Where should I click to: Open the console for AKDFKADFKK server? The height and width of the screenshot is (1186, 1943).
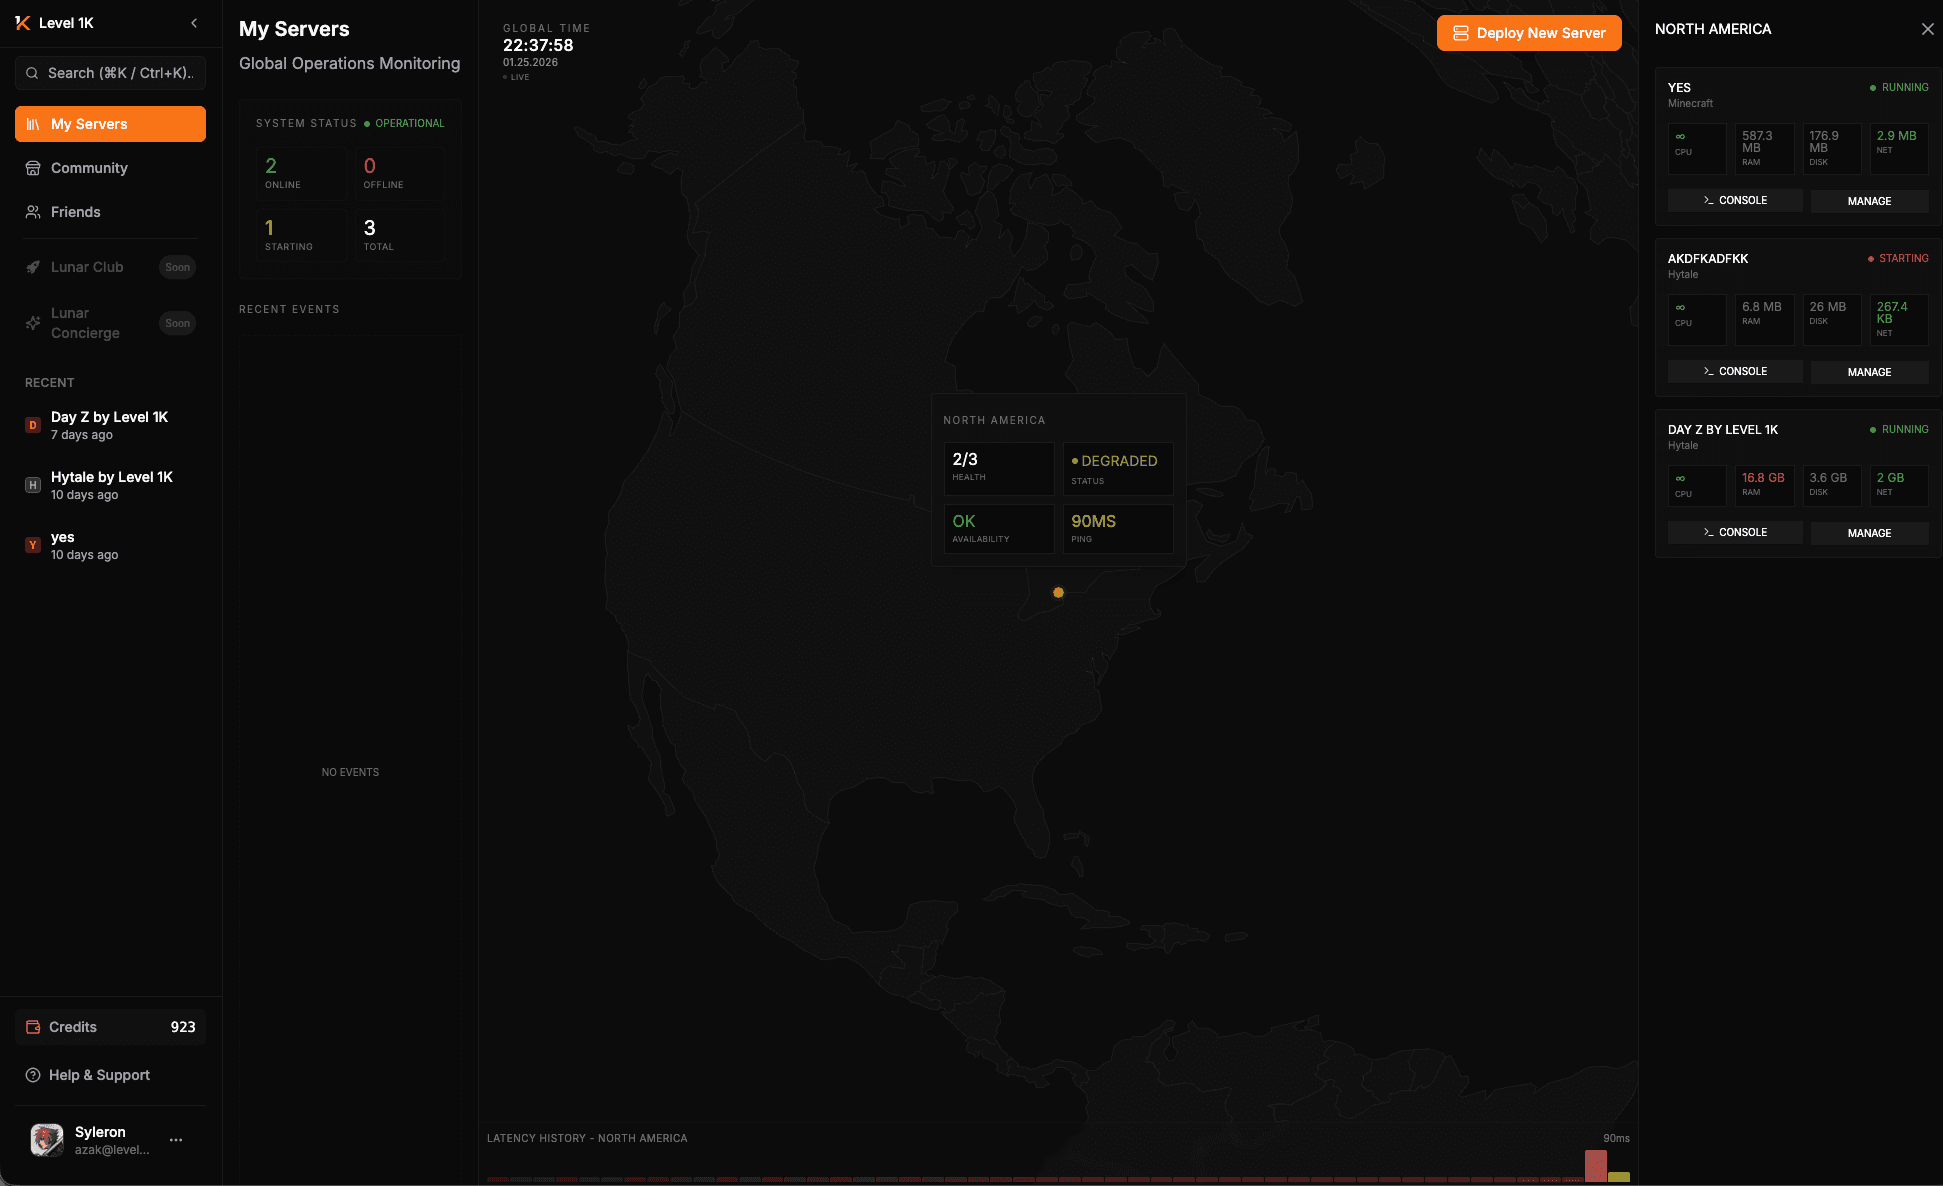(x=1734, y=371)
